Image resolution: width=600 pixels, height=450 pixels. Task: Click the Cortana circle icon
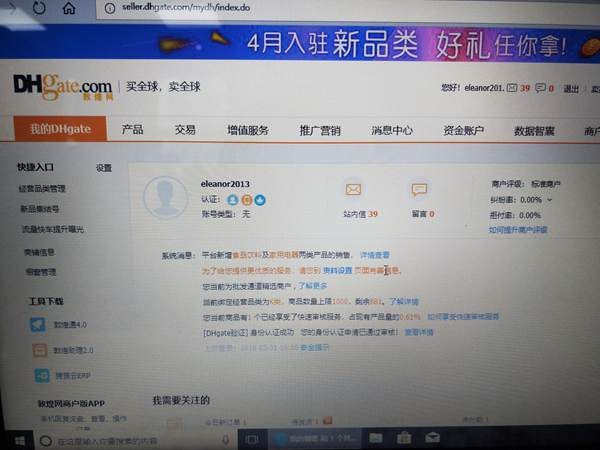(x=46, y=441)
